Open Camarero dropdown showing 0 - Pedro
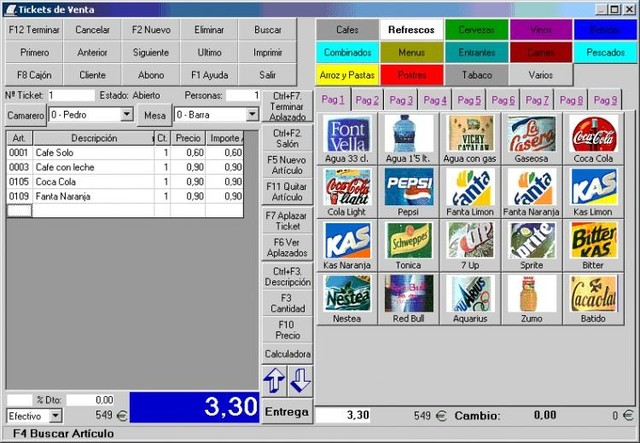Viewport: 640px width, 443px height. point(127,115)
